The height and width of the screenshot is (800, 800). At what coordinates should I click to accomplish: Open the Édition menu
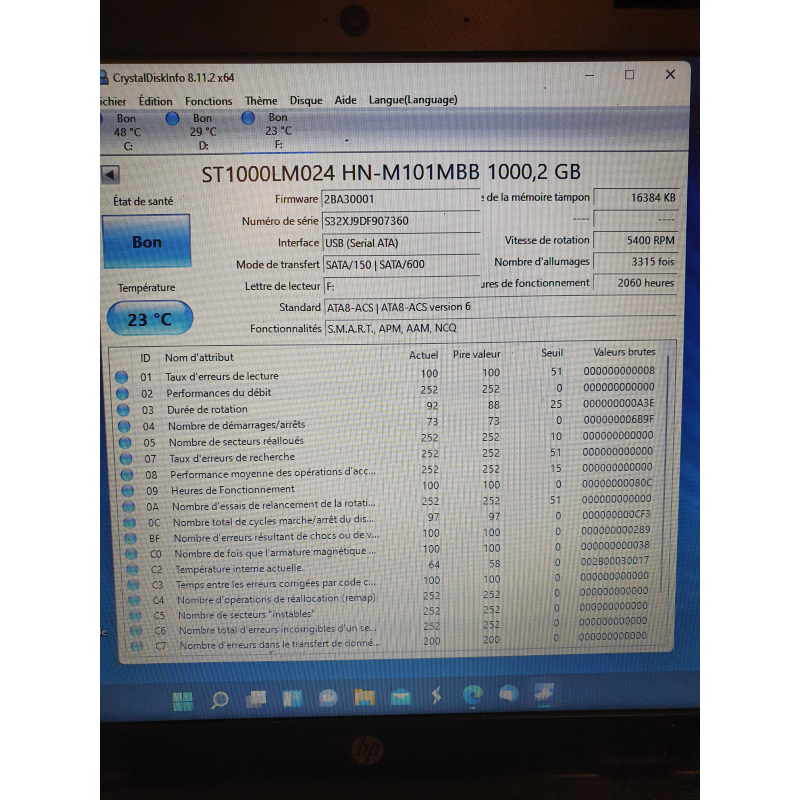click(x=155, y=101)
